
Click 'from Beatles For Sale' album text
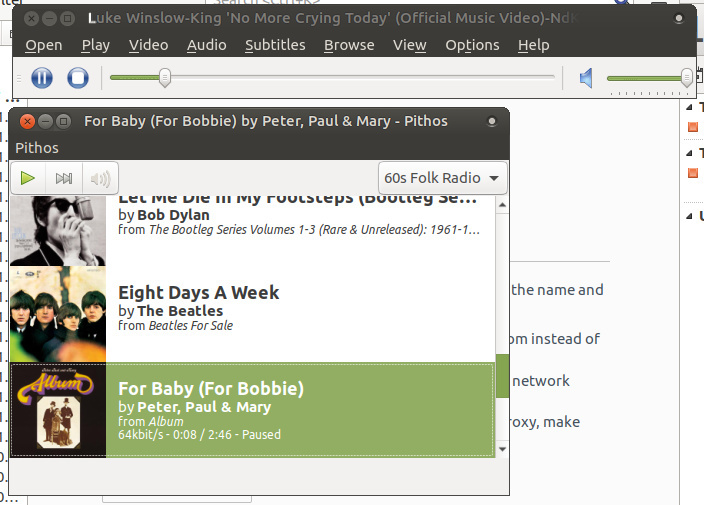176,325
